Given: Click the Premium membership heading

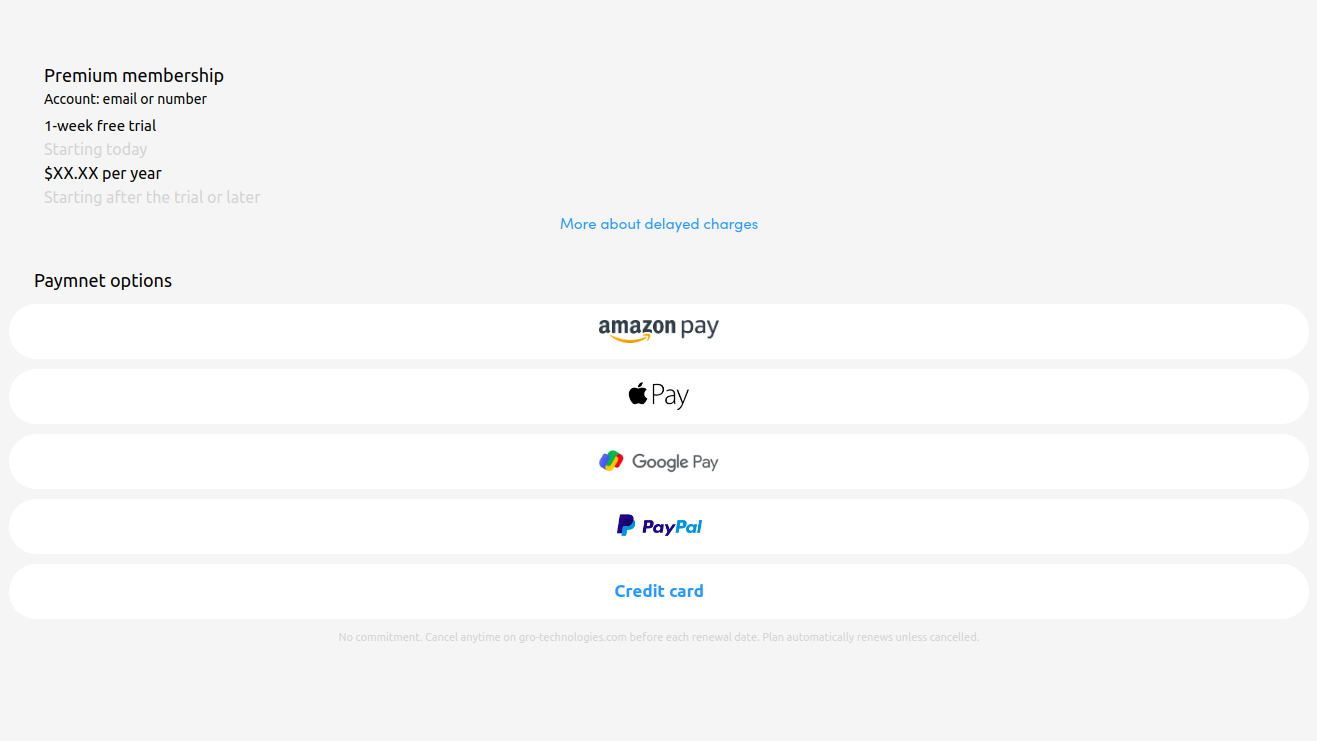Looking at the screenshot, I should click(x=134, y=76).
